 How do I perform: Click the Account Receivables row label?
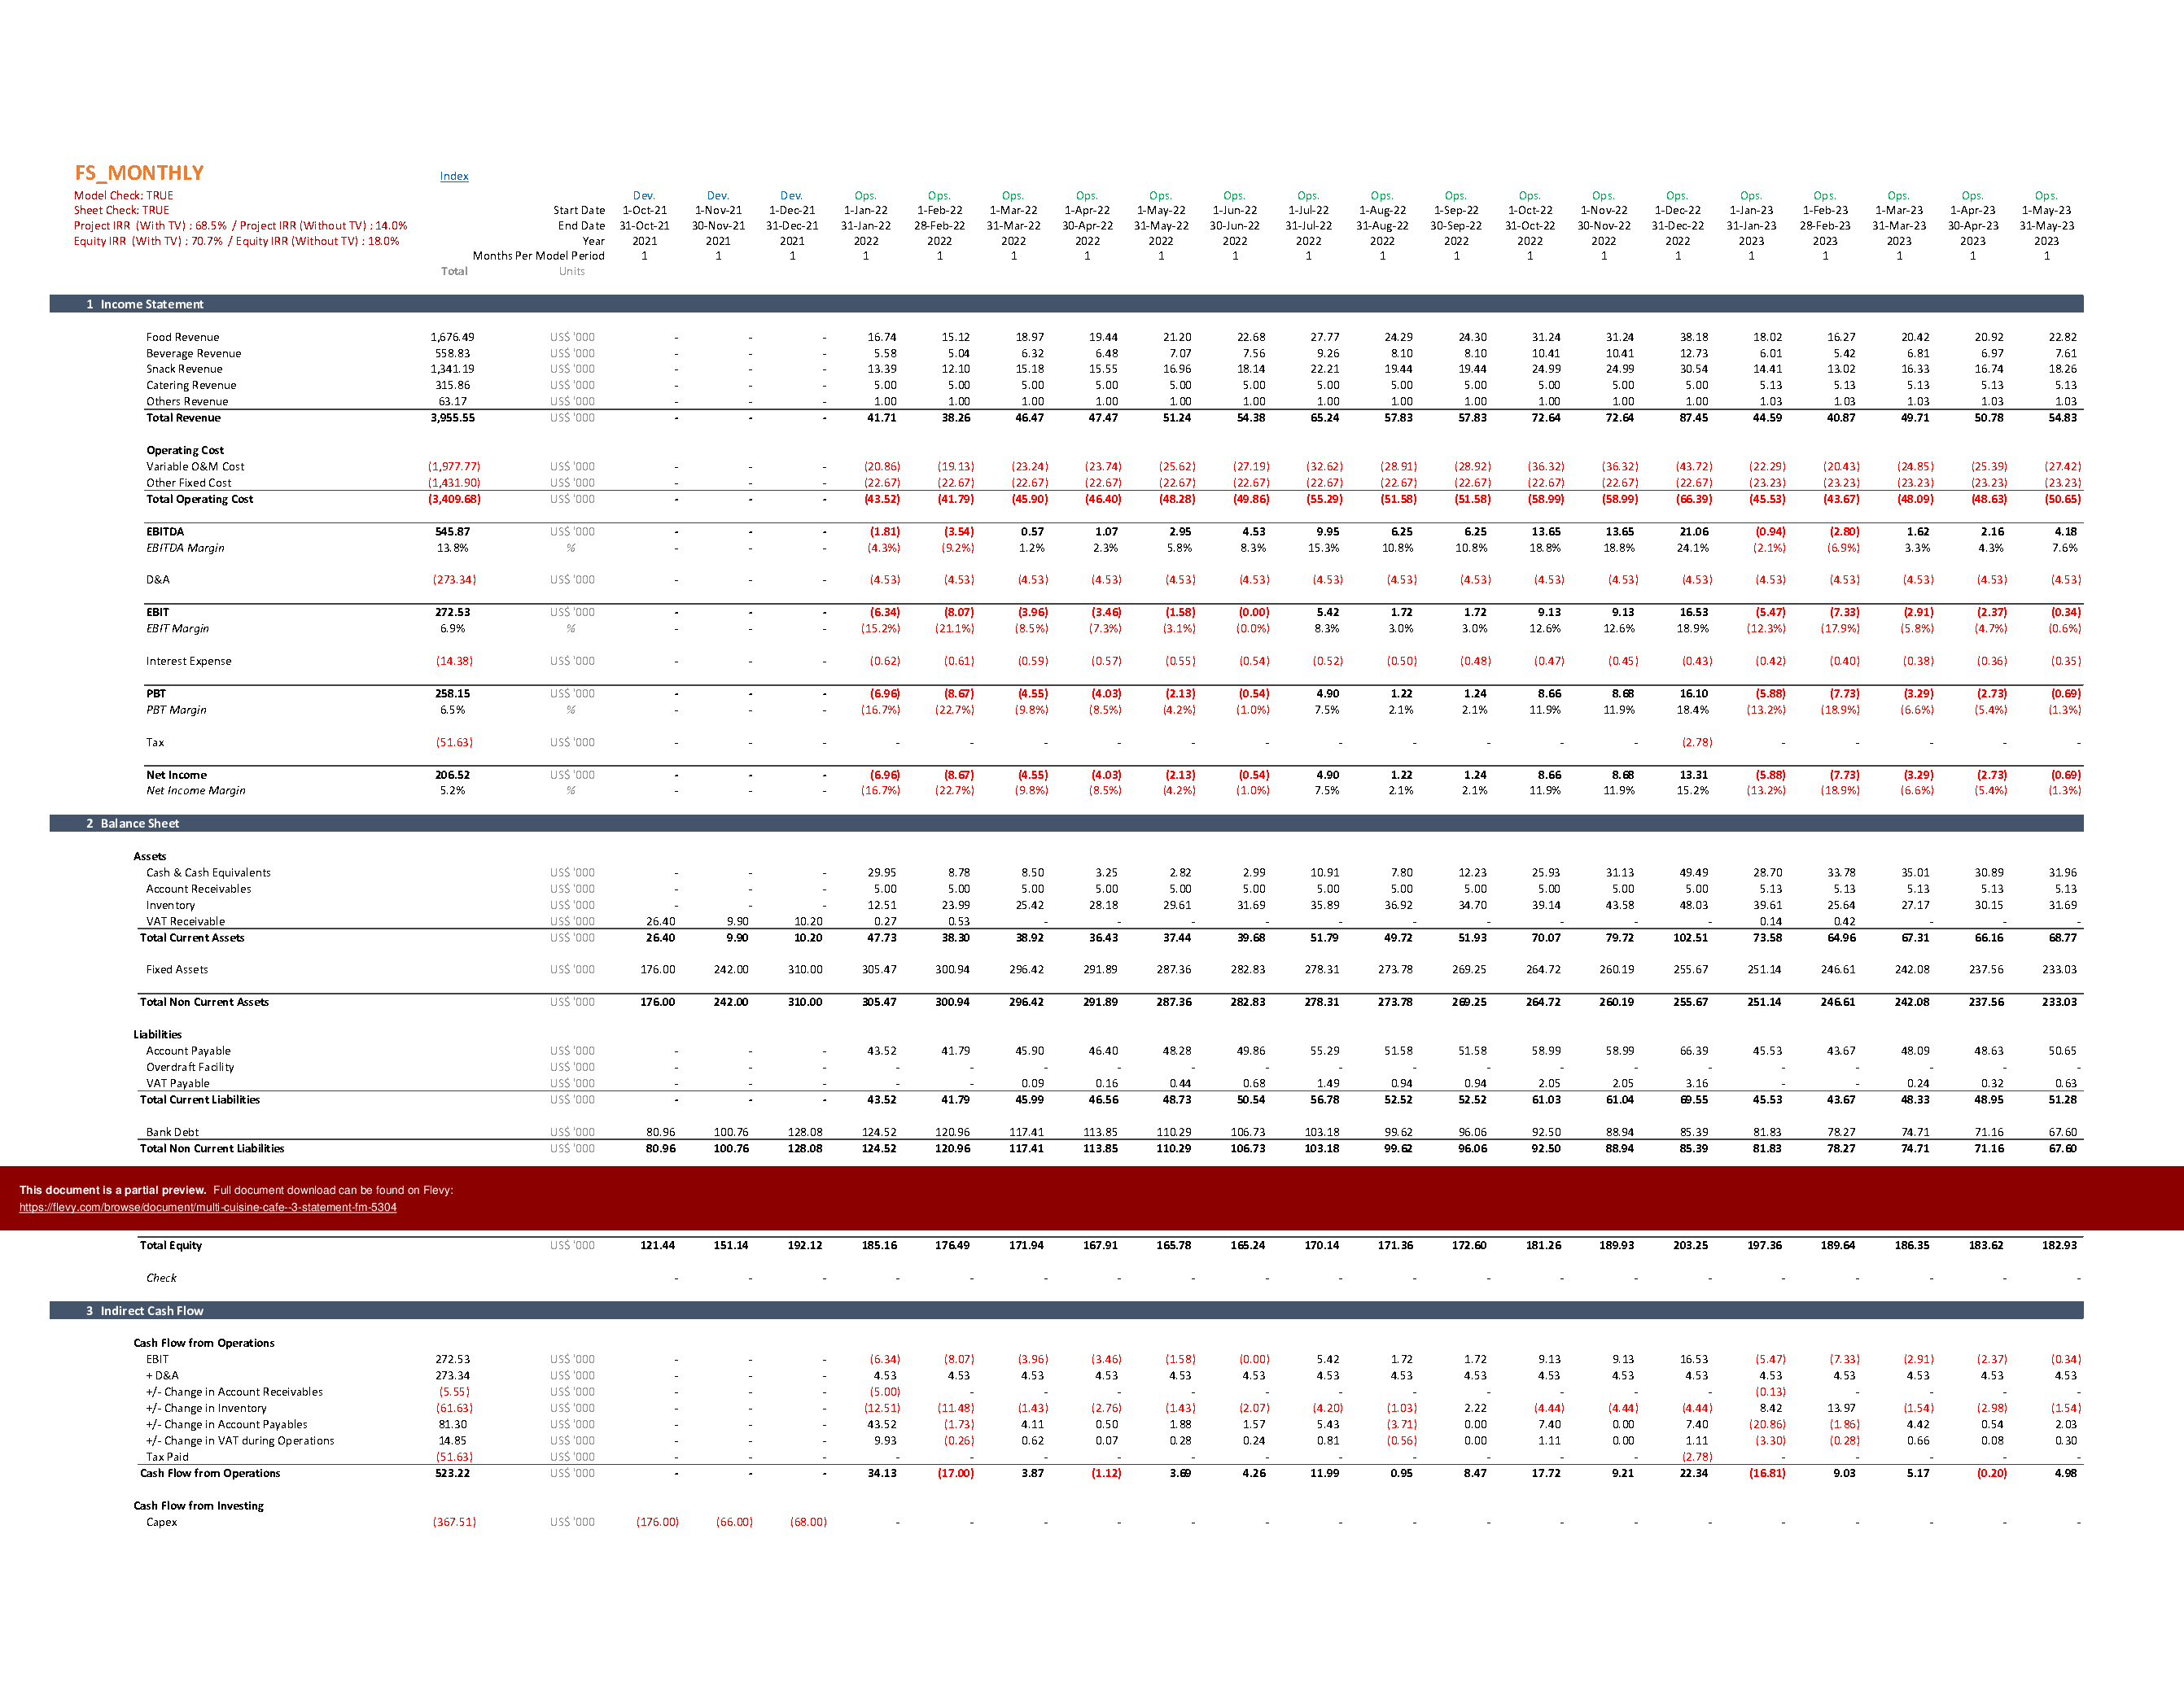click(198, 889)
